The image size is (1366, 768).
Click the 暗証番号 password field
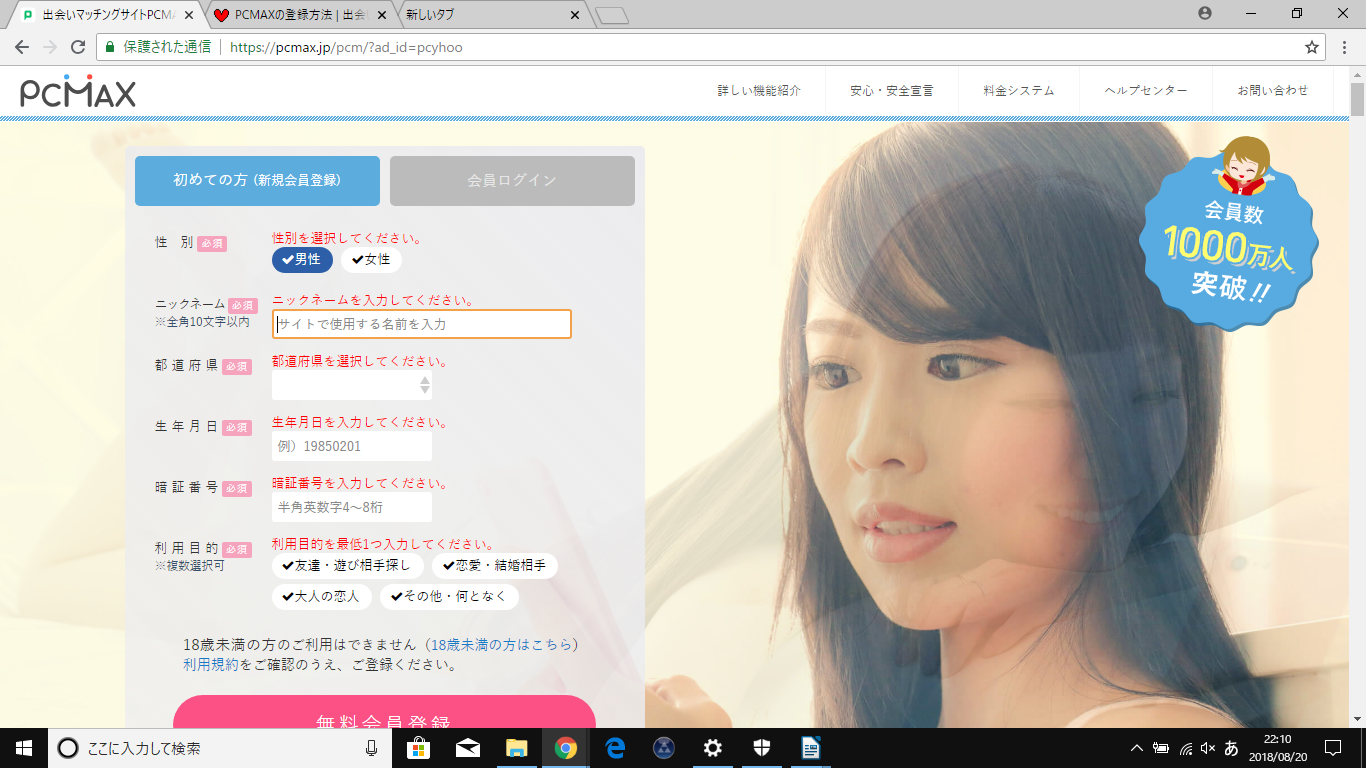pos(352,507)
